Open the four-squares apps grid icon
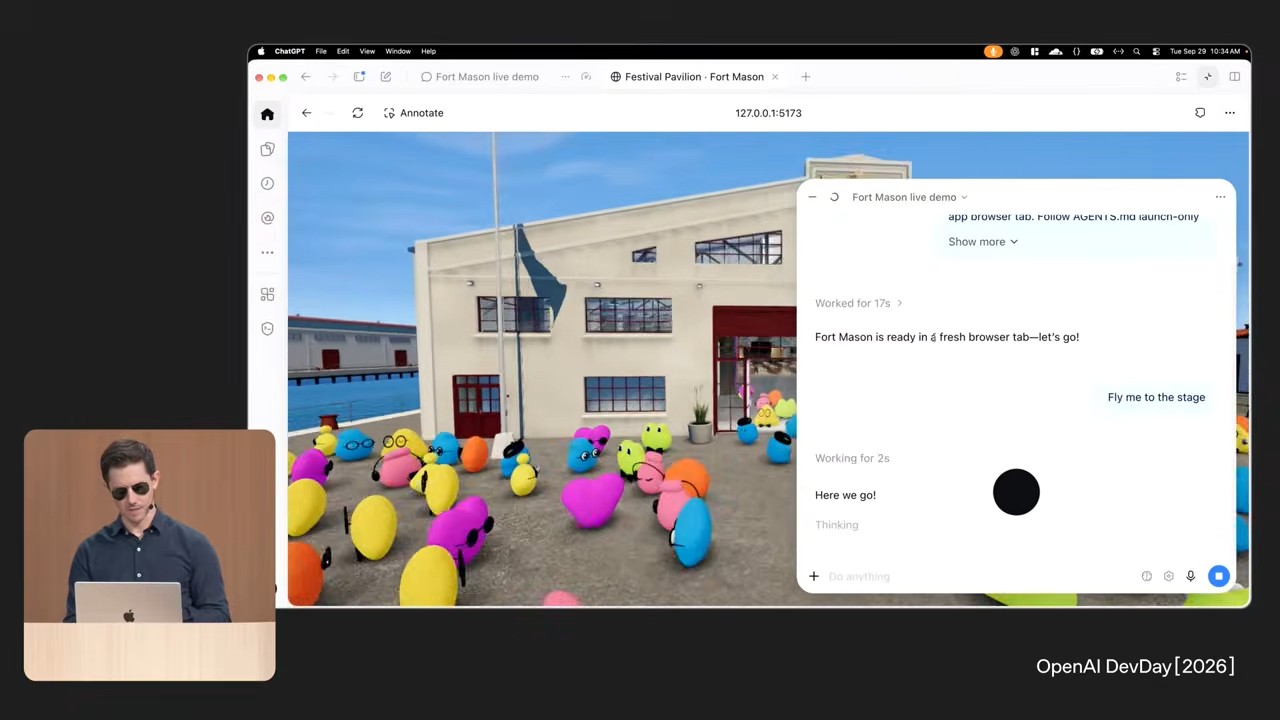Screen dimensions: 1280x720 [x=267, y=294]
